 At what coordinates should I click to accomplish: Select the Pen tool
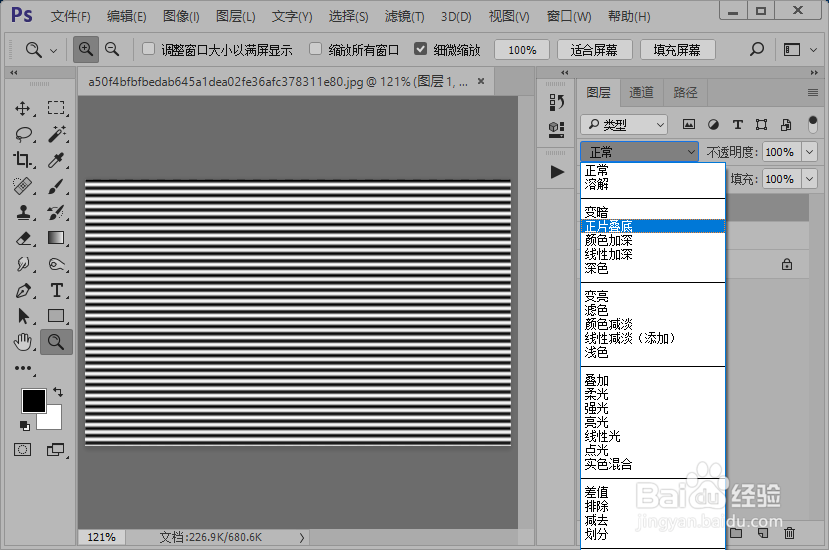coord(23,290)
